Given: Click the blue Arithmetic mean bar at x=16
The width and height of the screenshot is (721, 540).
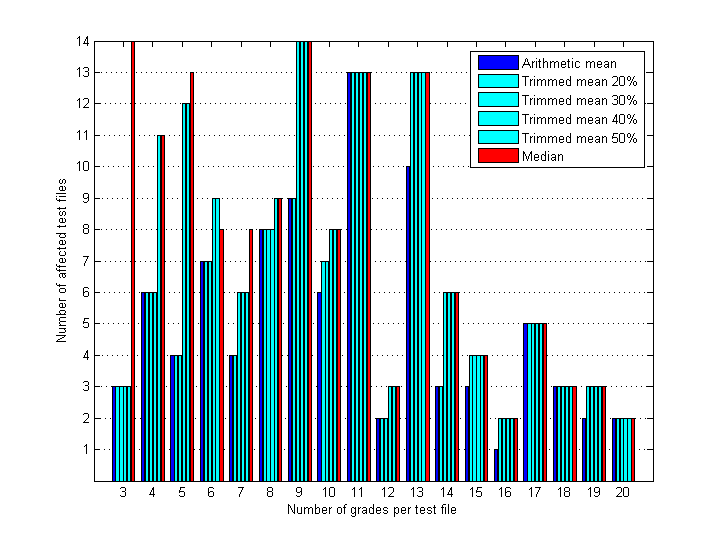Looking at the screenshot, I should coord(496,465).
